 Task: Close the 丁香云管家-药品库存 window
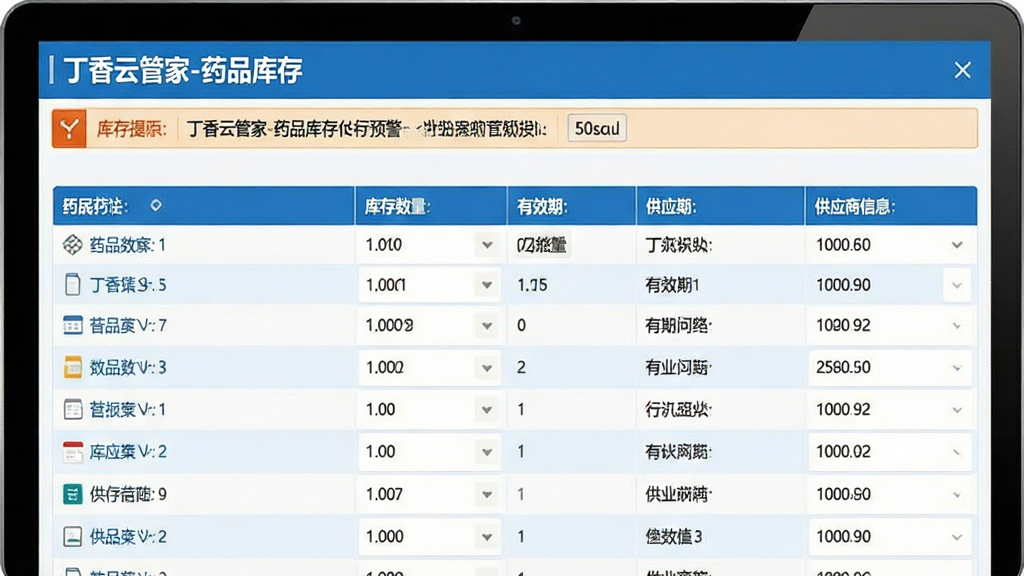[x=962, y=70]
